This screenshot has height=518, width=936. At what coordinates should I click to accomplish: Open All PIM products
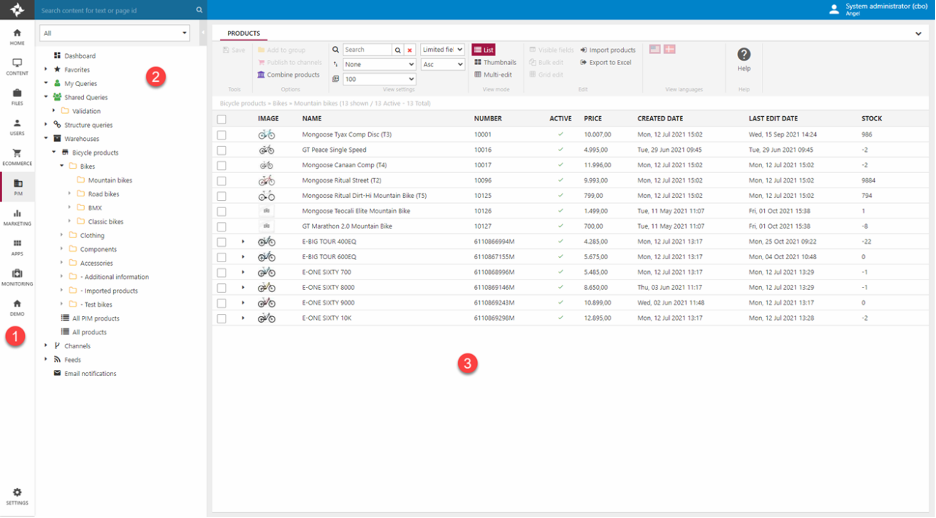(96, 319)
